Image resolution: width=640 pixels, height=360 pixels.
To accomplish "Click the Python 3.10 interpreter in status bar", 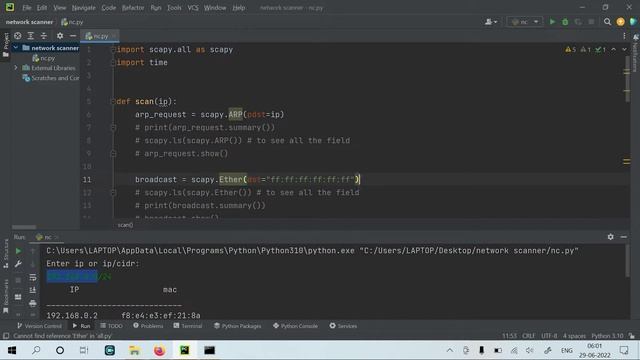I will coord(607,336).
